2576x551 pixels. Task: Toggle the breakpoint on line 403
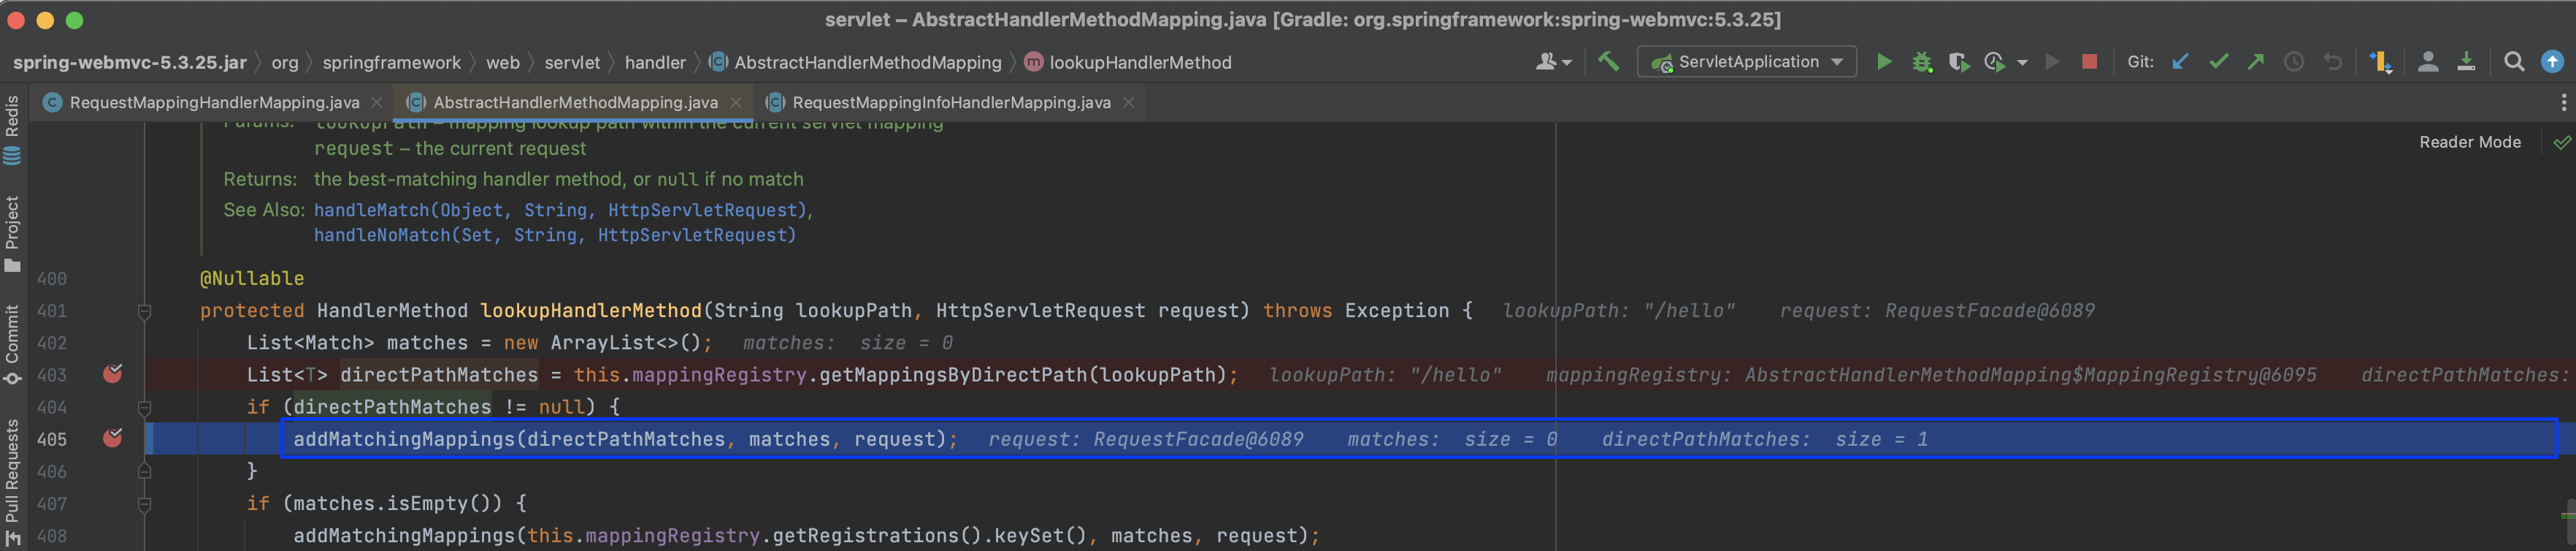click(x=113, y=374)
